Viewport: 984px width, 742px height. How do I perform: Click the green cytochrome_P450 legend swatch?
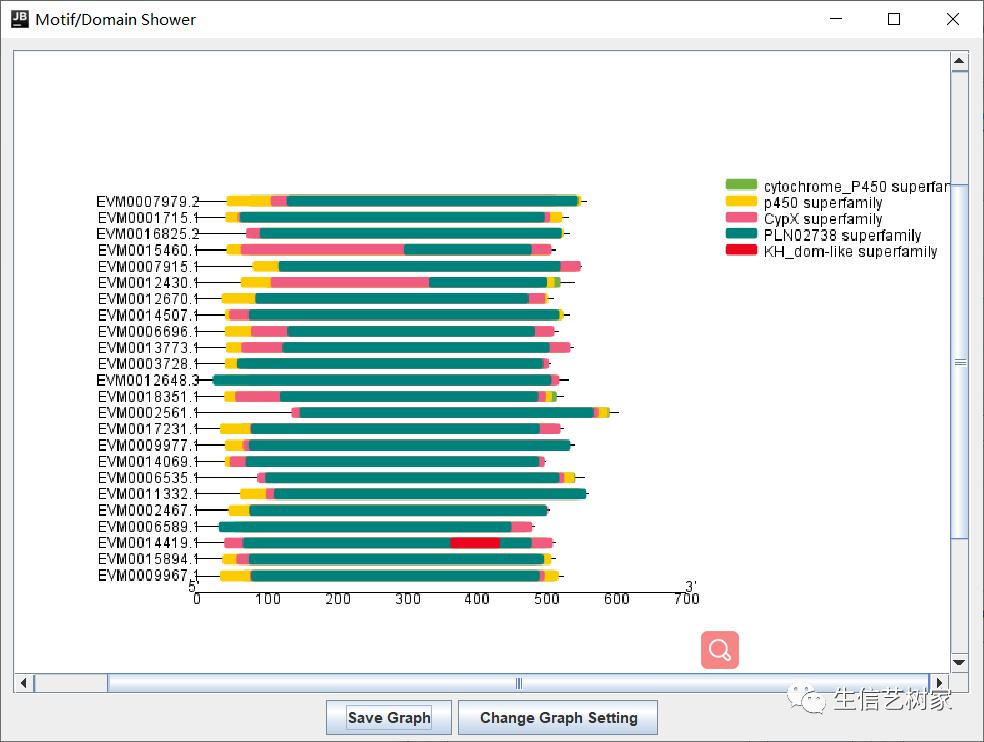pos(741,186)
